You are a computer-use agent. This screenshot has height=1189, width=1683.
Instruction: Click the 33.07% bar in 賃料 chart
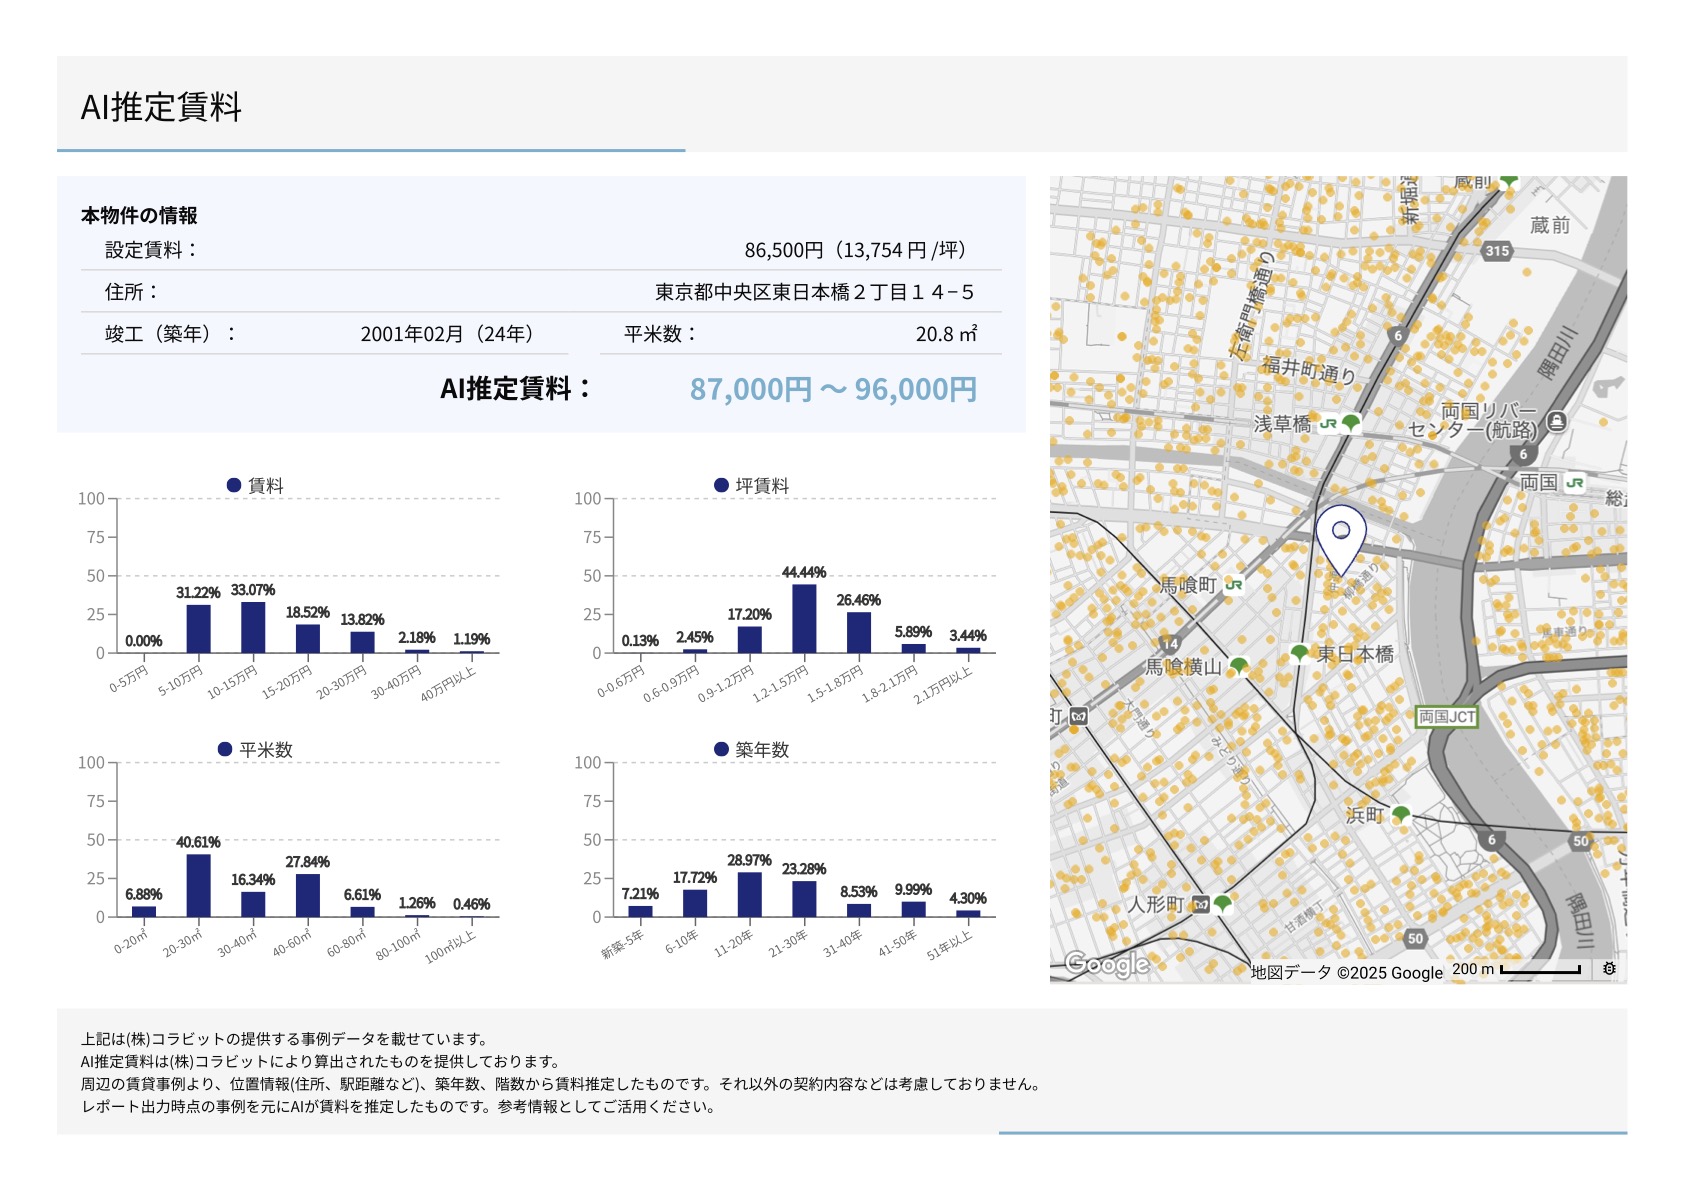coord(253,627)
